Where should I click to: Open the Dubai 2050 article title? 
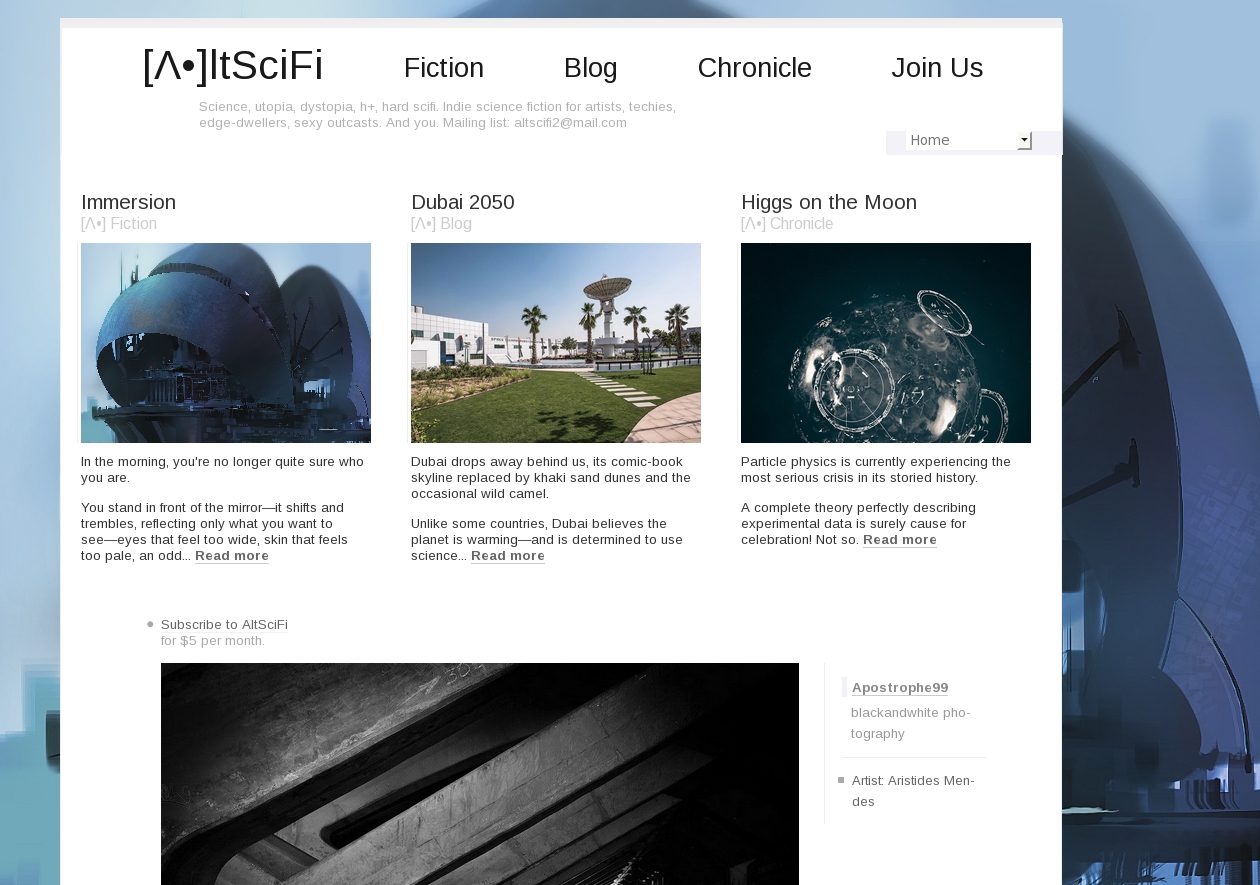click(x=463, y=202)
